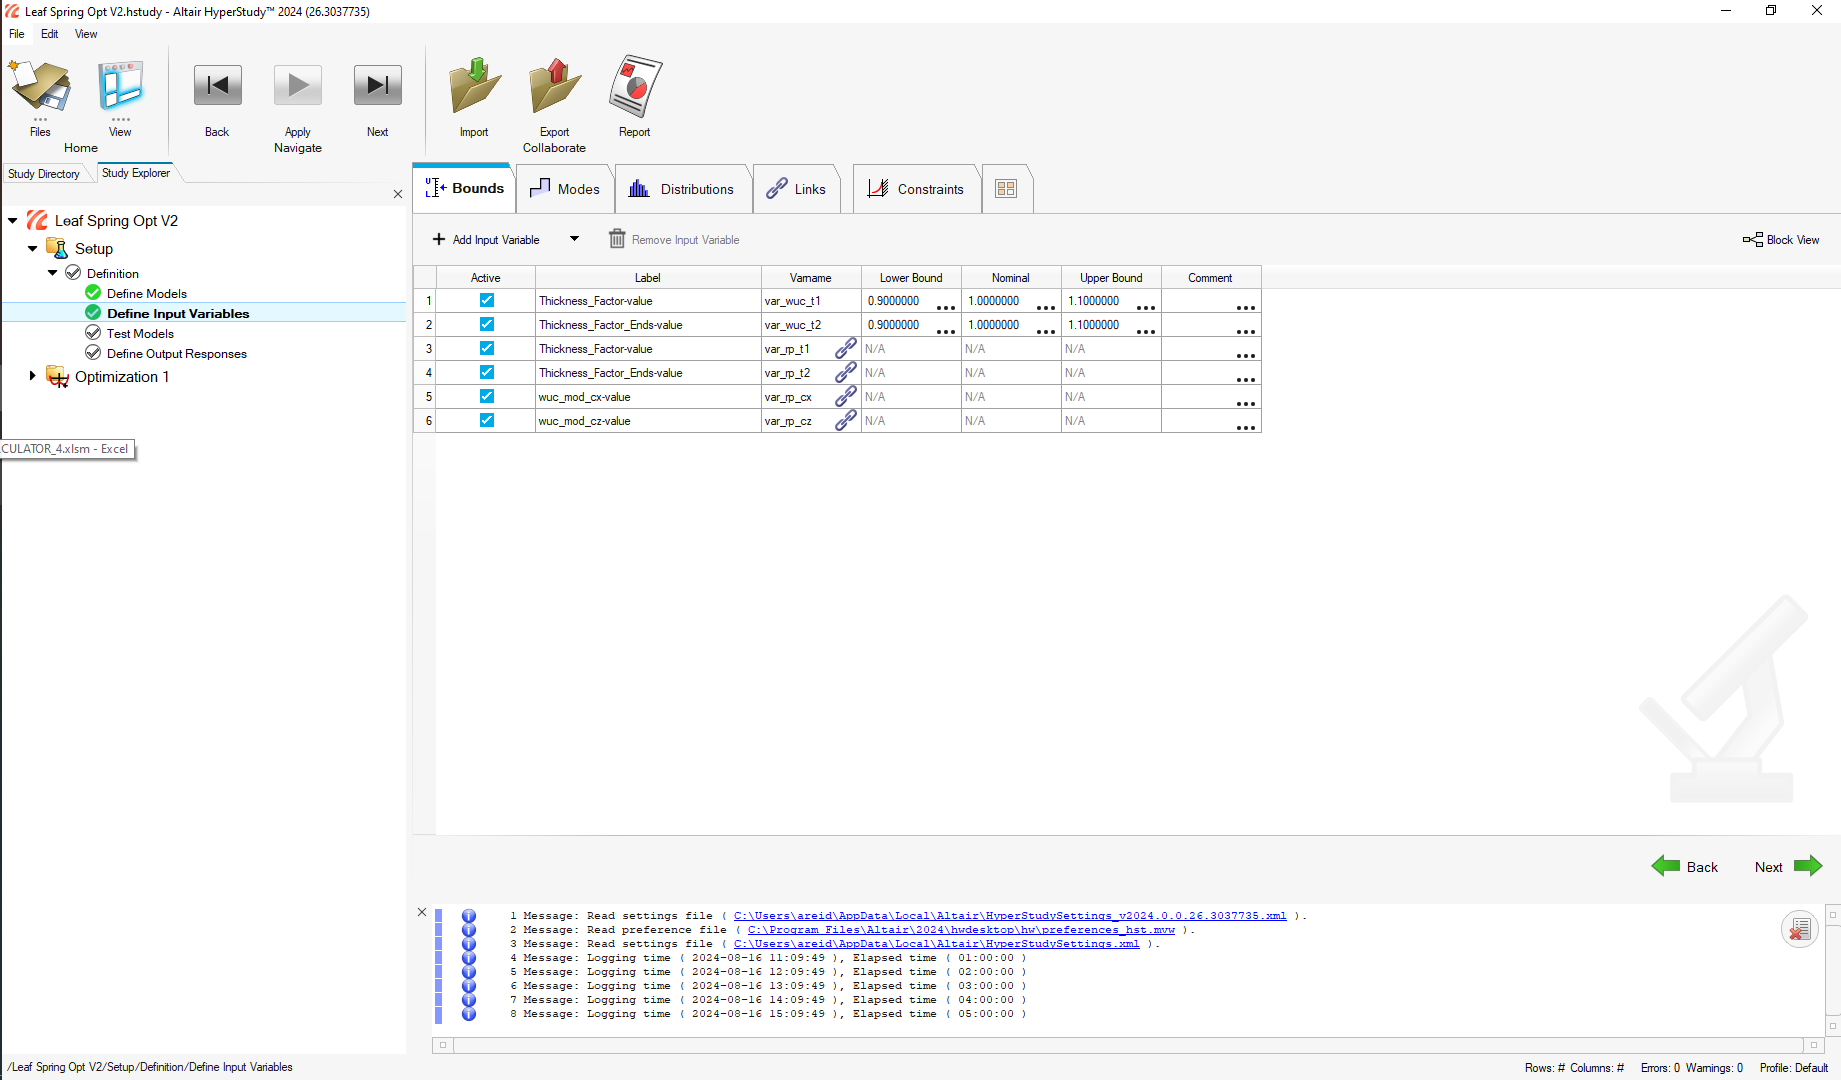Open the Files toolbar icon
1841x1080 pixels.
(40, 86)
